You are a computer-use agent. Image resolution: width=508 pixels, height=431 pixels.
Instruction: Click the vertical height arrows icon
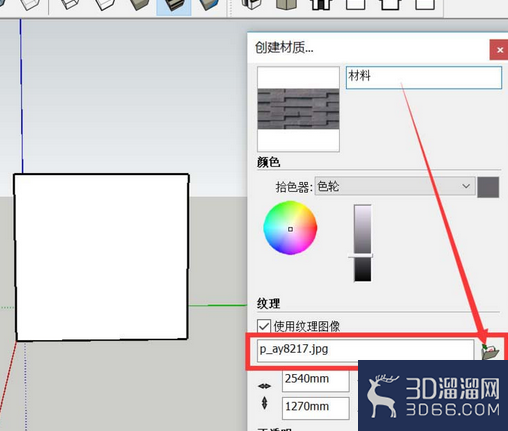tap(265, 403)
